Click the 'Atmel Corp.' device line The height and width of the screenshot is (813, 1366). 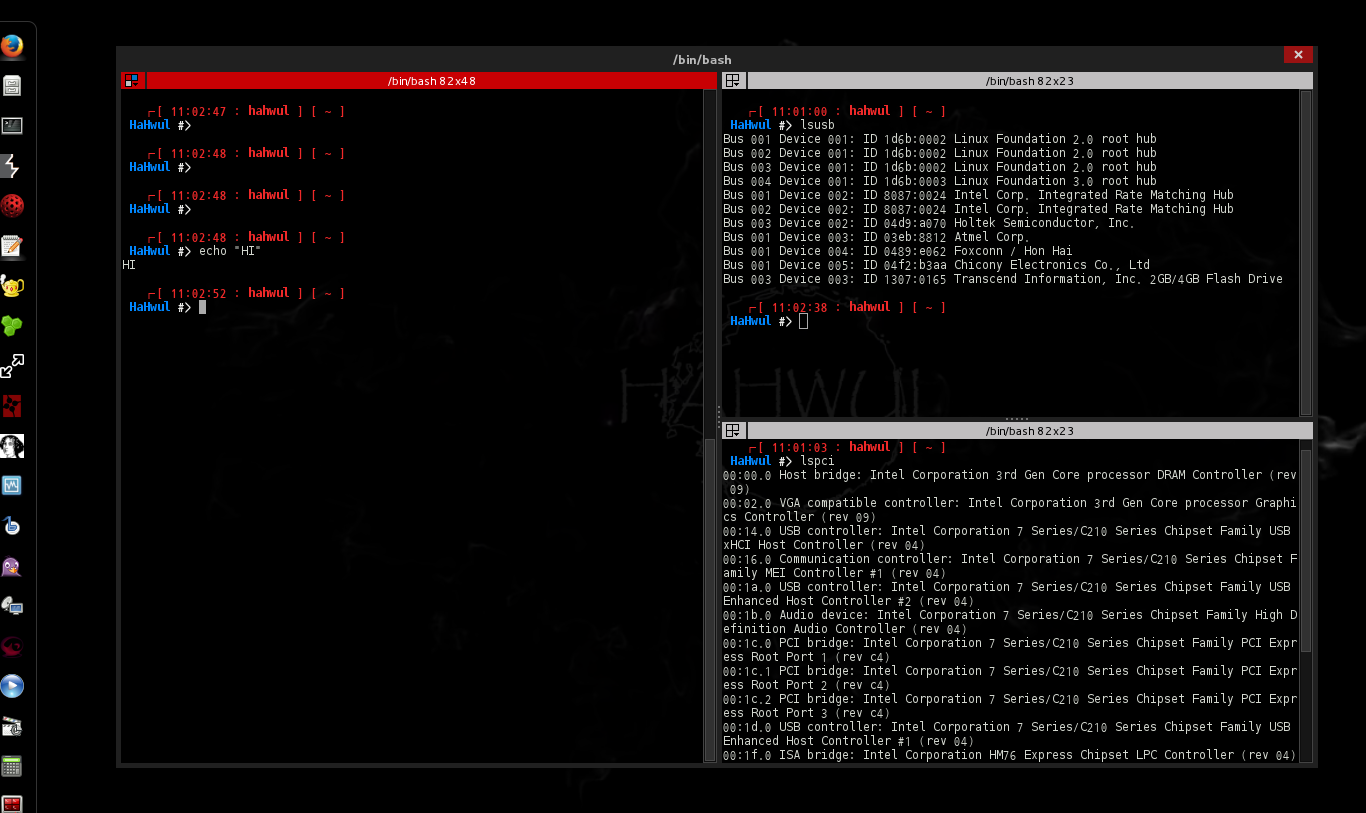(876, 237)
